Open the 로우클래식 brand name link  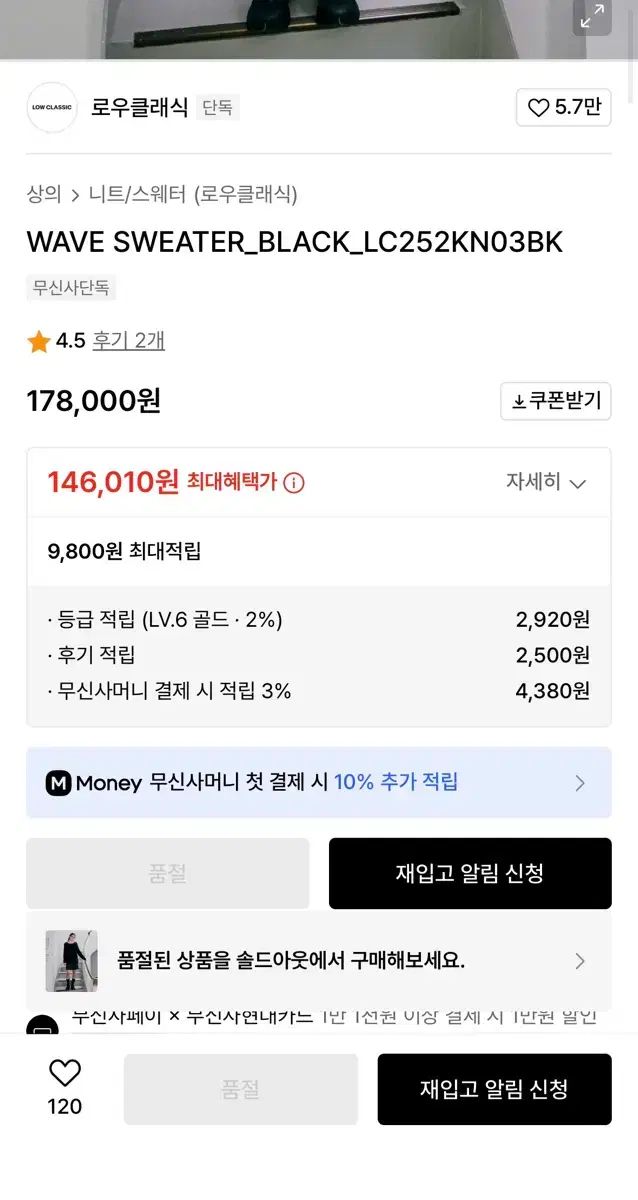point(140,108)
